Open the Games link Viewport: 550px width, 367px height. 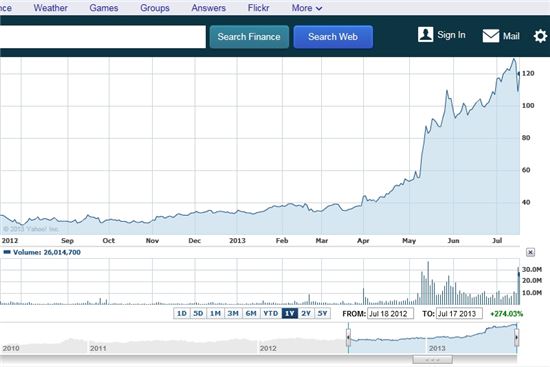[x=103, y=8]
